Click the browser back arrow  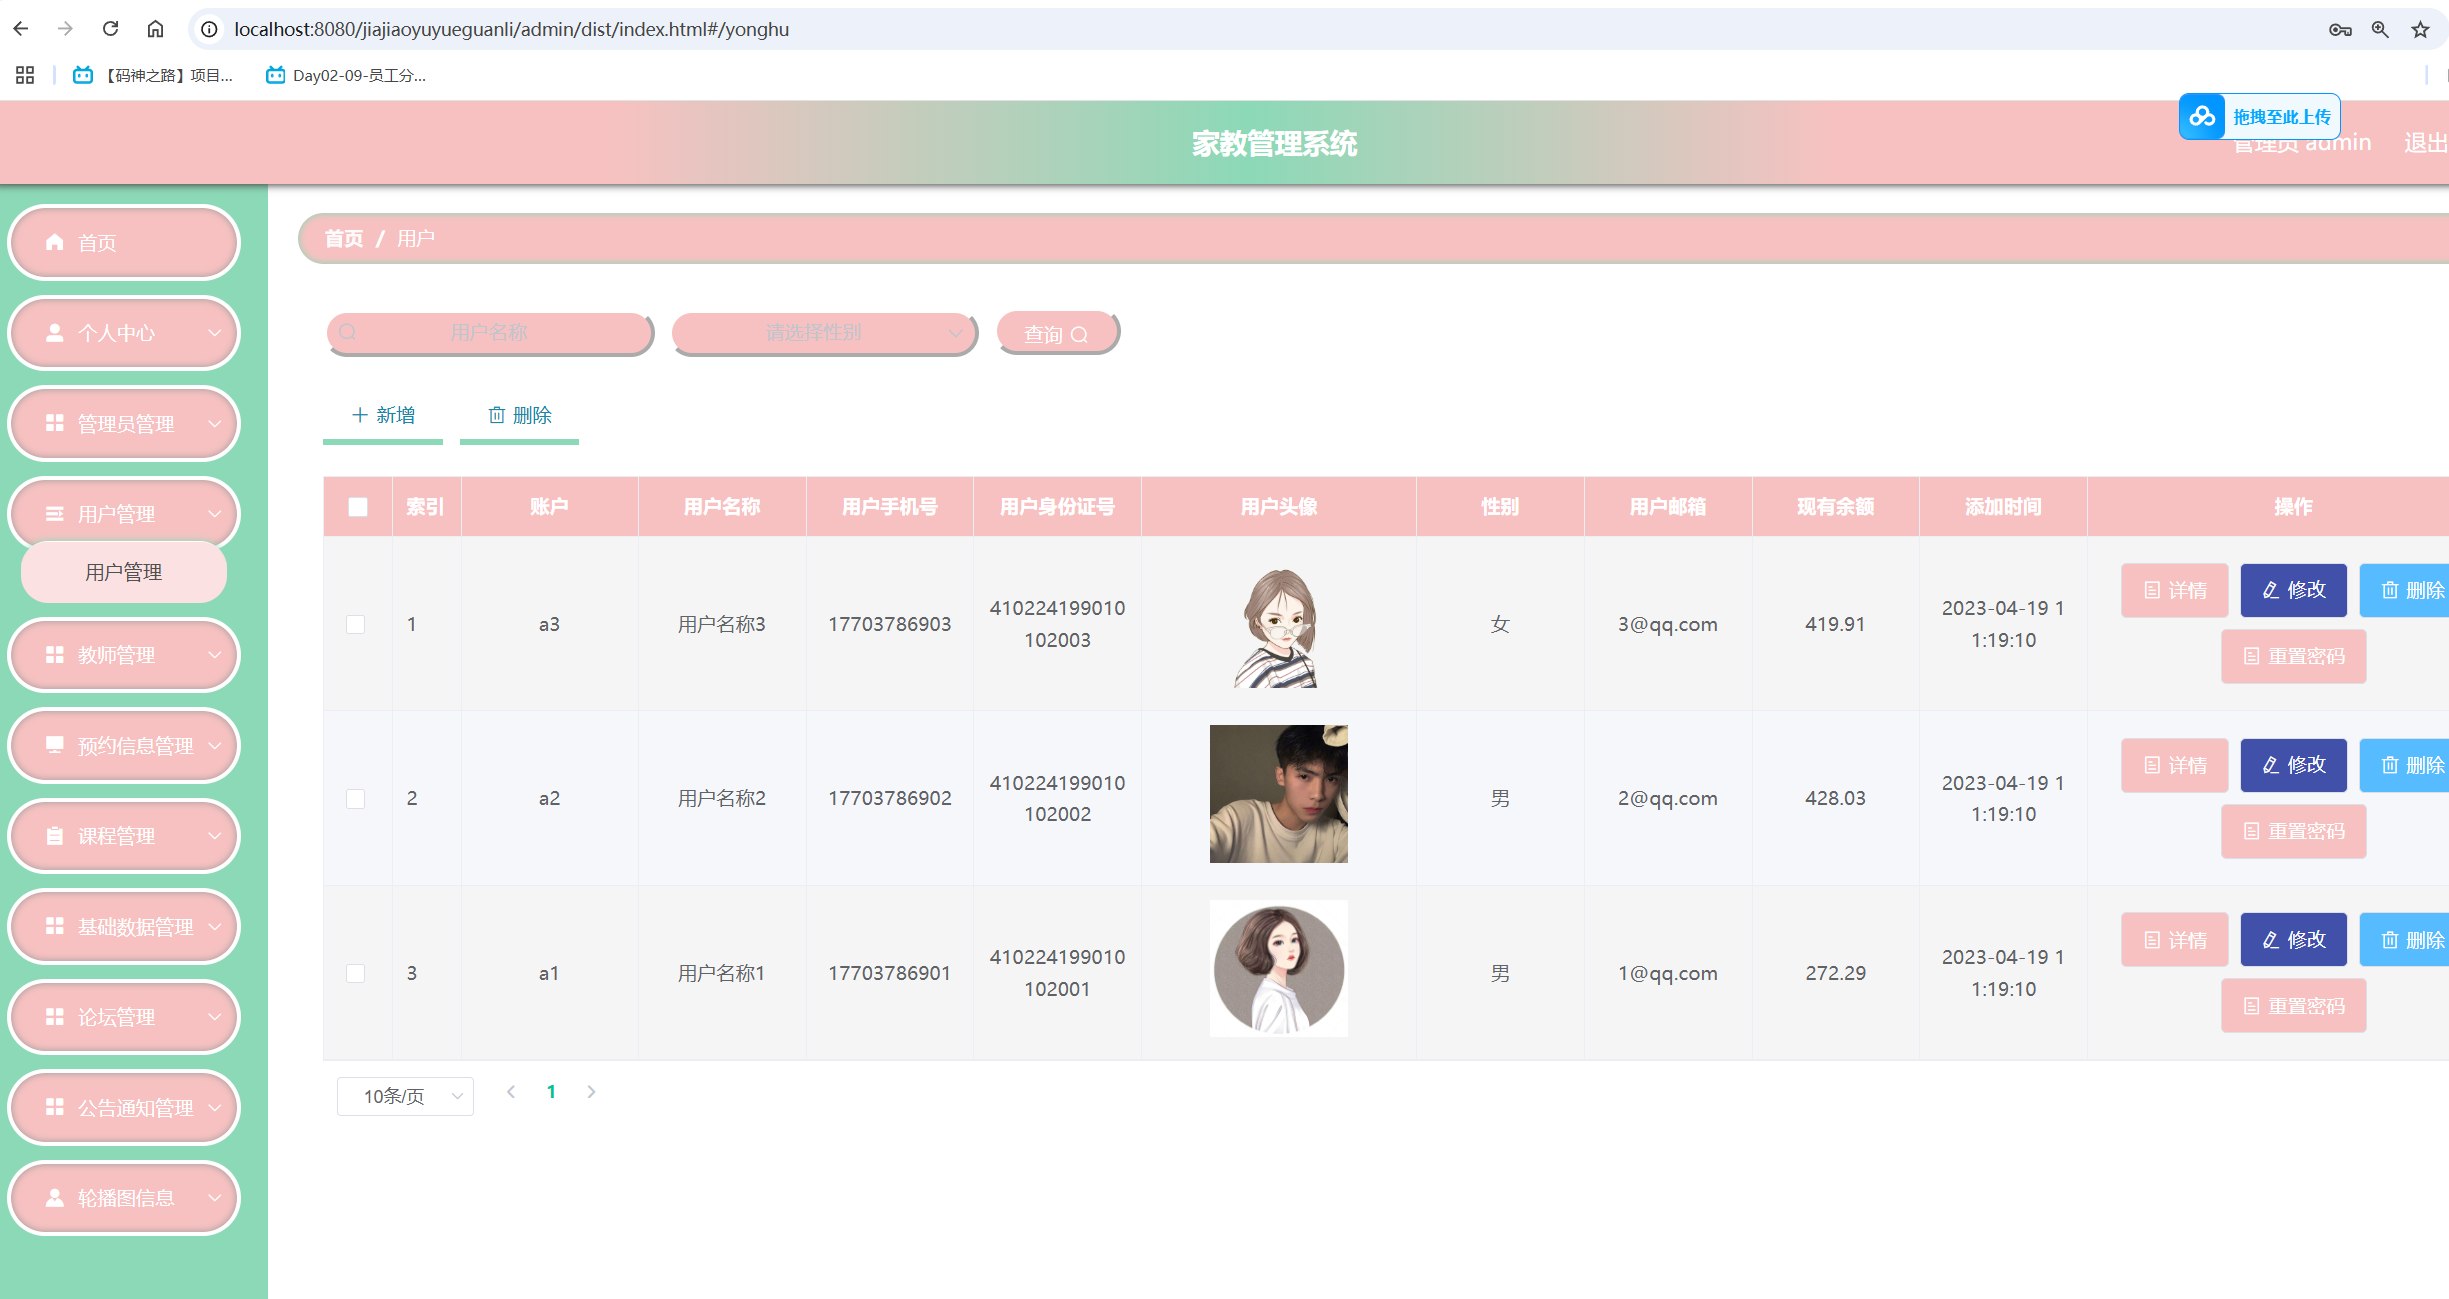pyautogui.click(x=21, y=29)
